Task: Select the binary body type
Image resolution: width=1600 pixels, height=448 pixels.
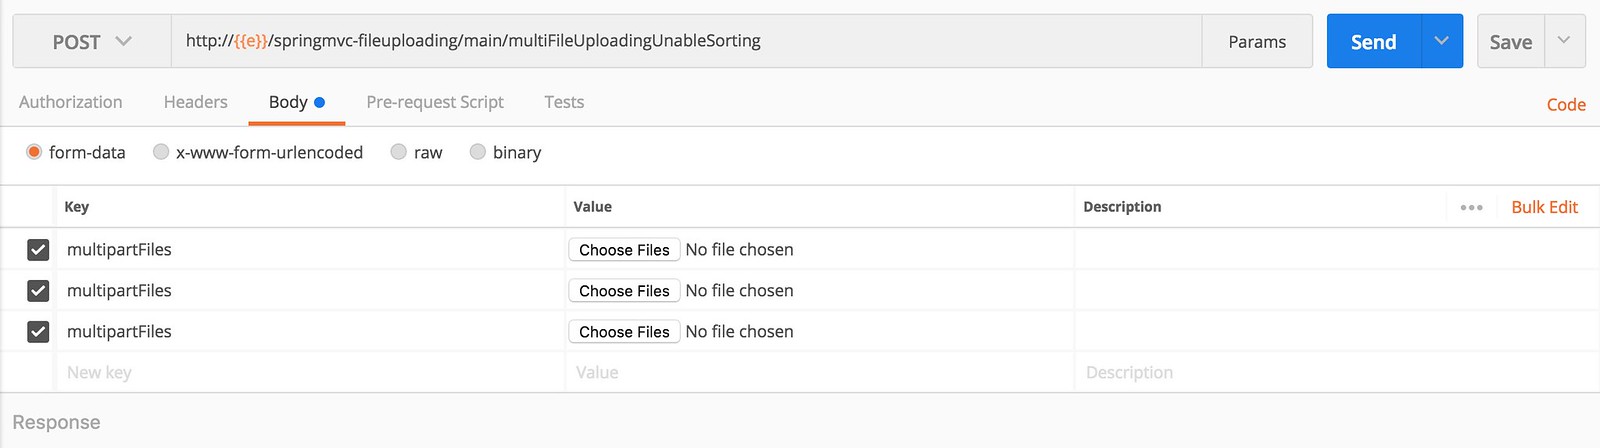Action: coord(478,152)
